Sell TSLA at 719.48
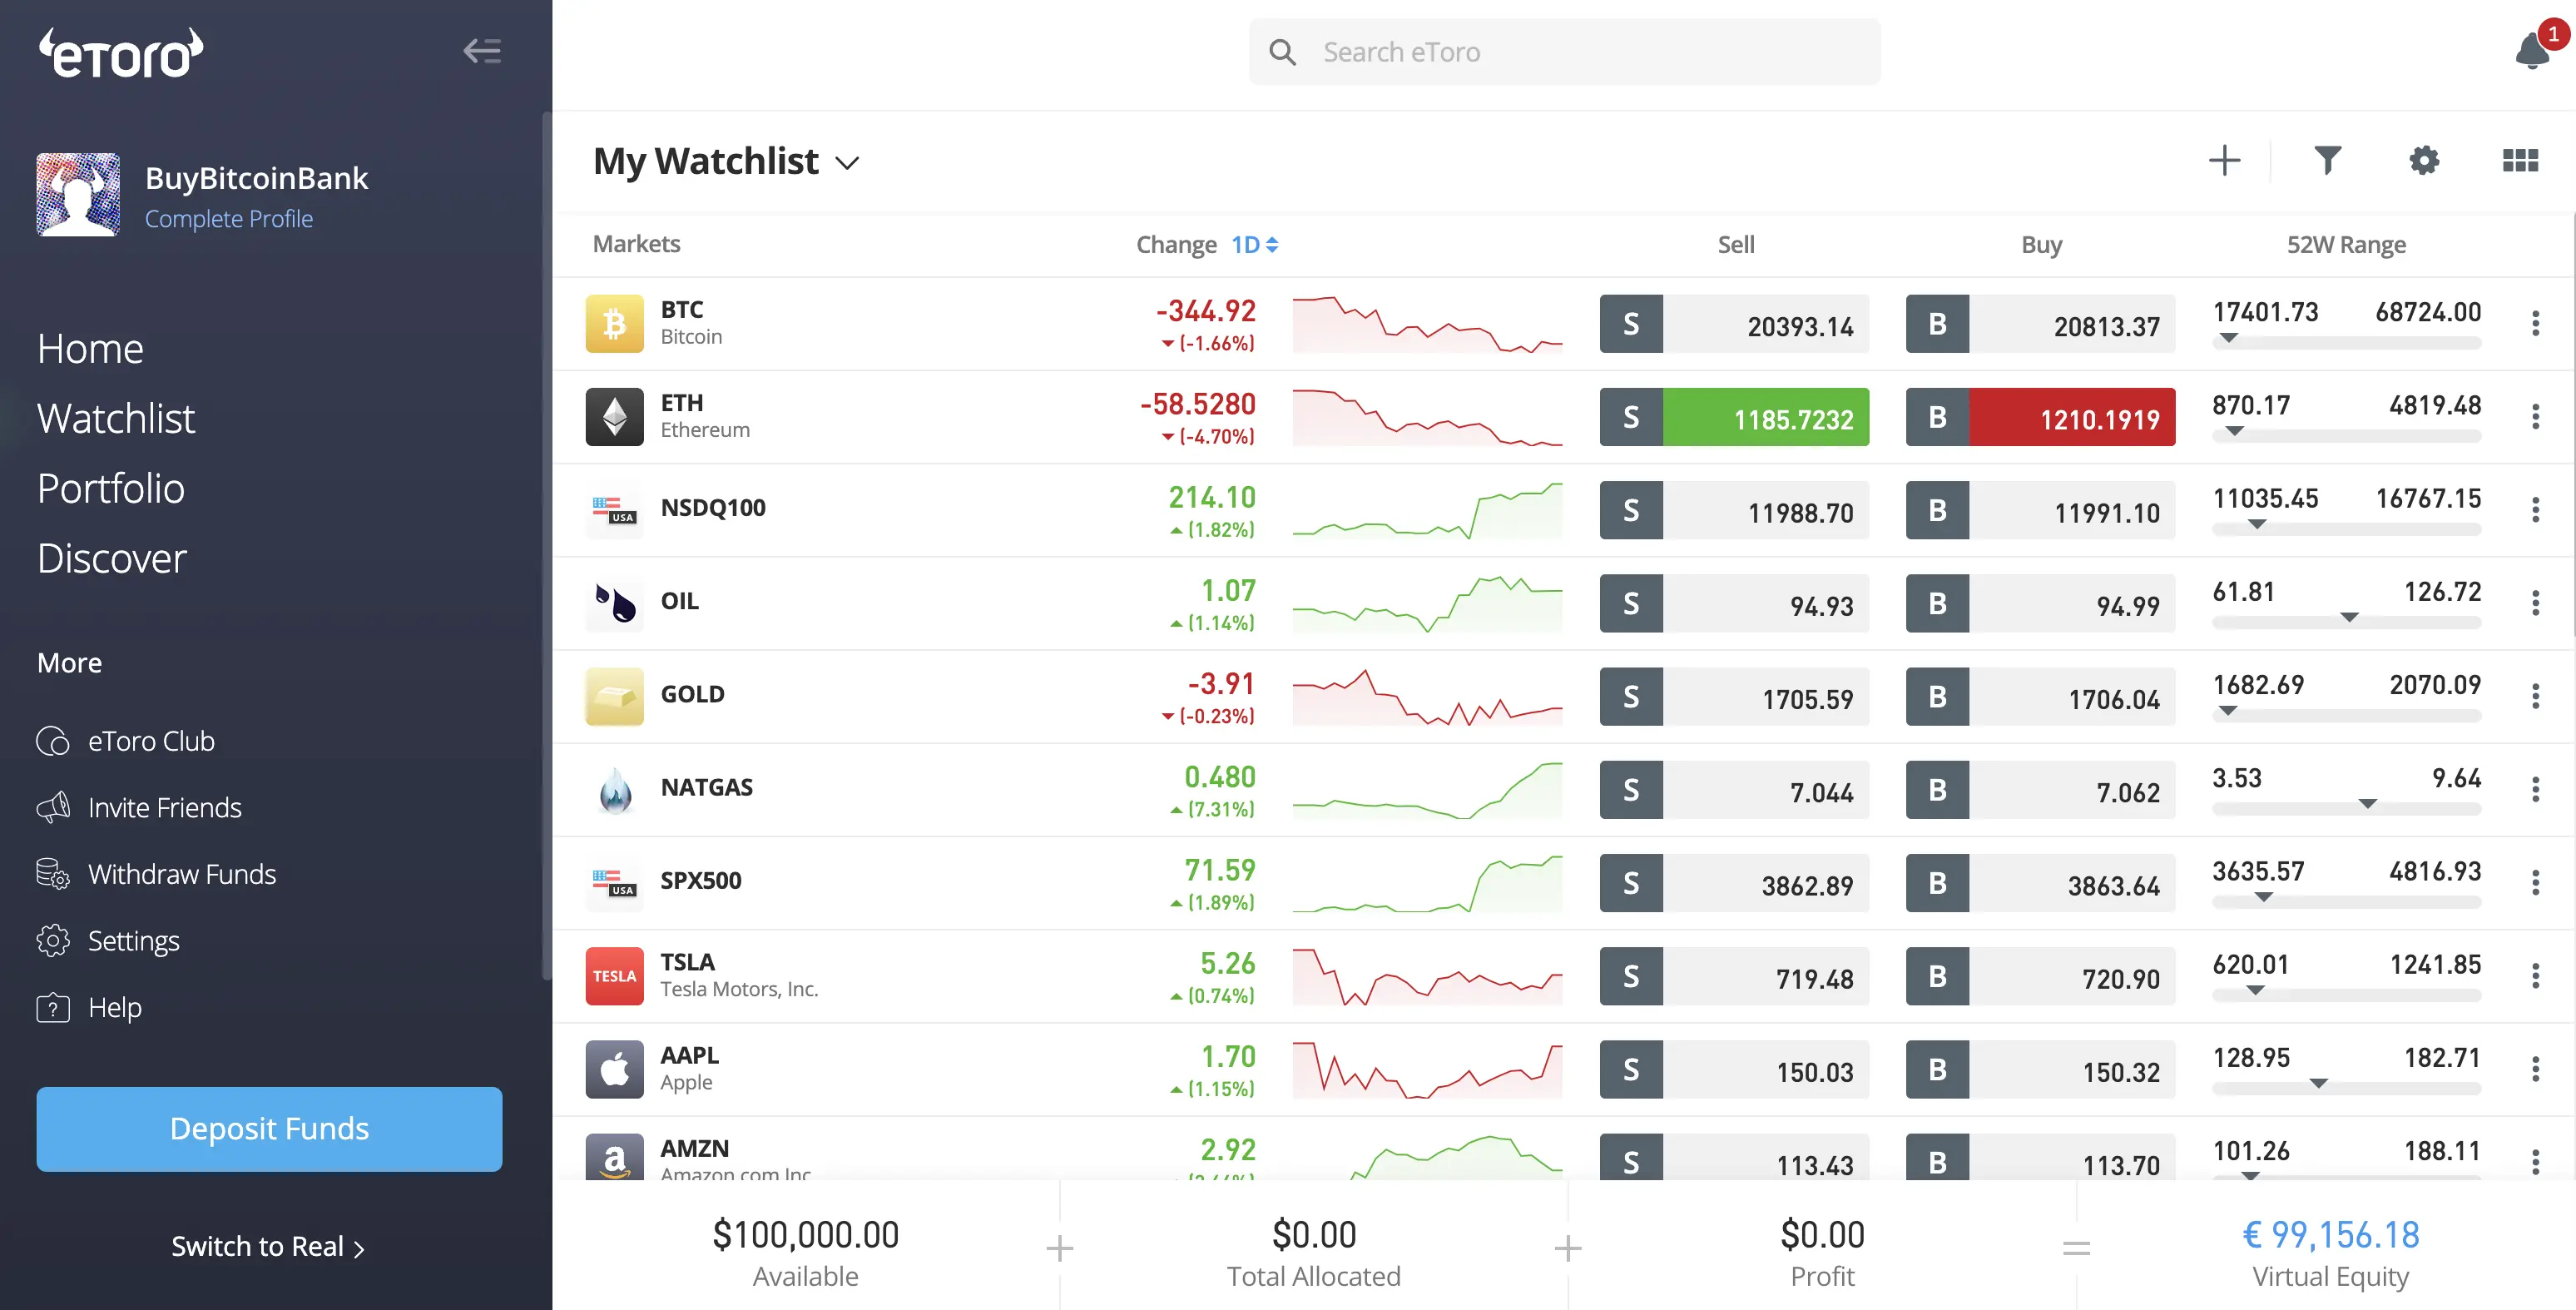This screenshot has height=1310, width=2576. click(1734, 975)
